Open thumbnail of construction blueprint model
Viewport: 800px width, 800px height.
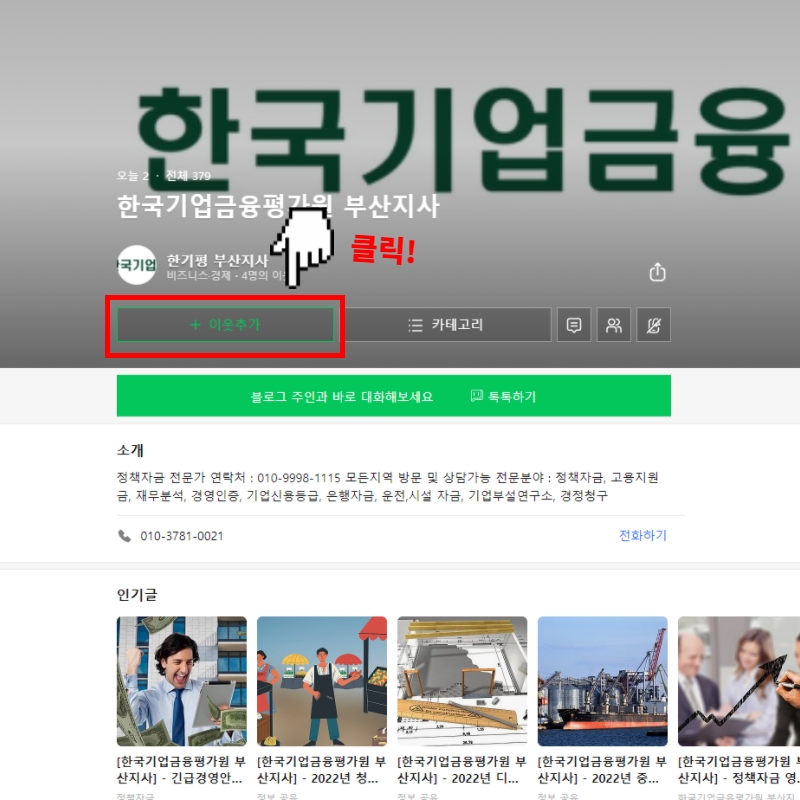462,681
